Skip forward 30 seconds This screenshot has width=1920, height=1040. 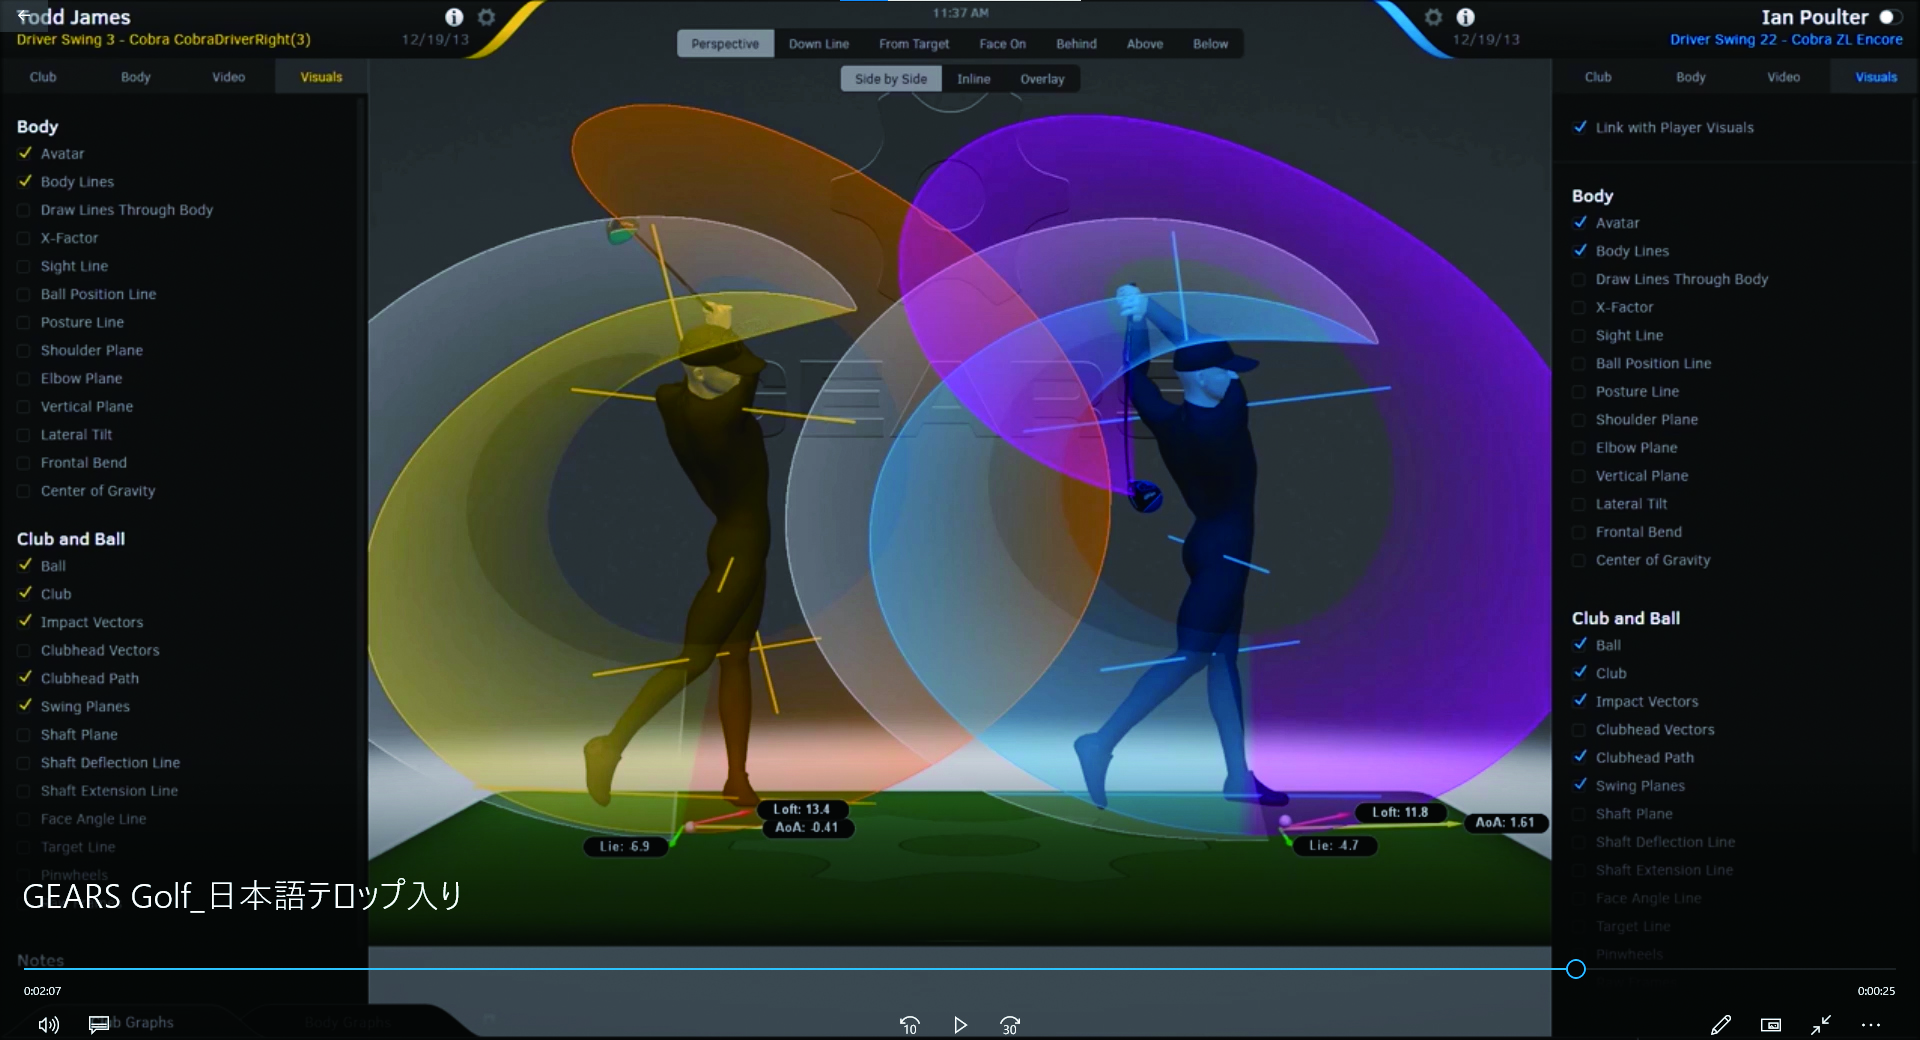tap(1010, 1025)
